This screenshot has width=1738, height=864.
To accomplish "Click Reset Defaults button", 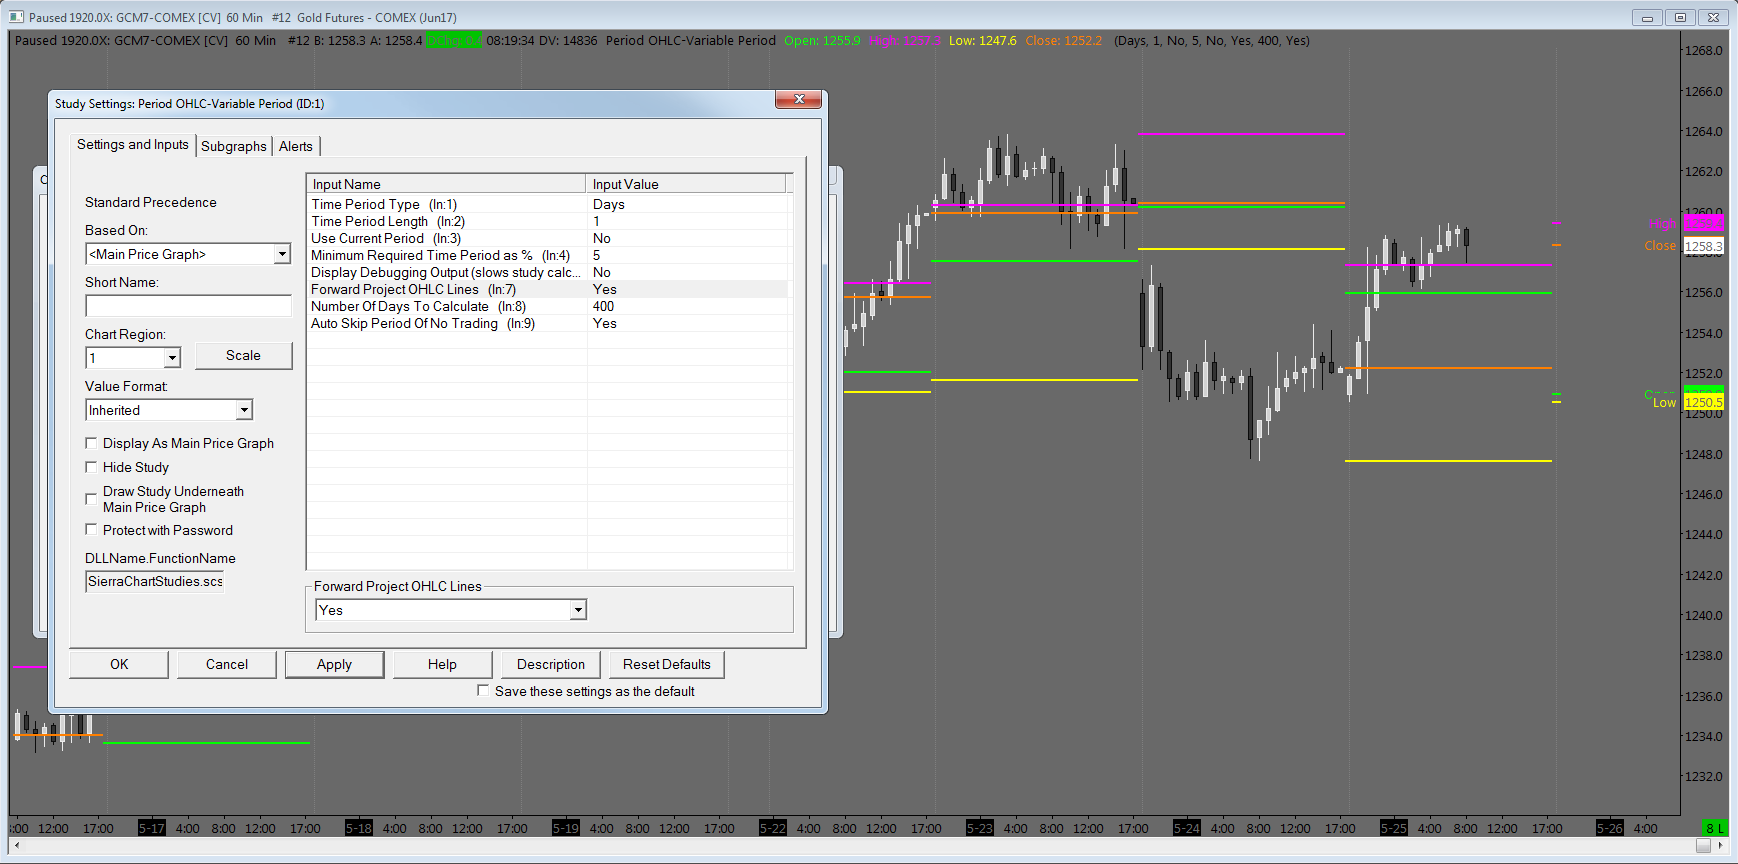I will [x=667, y=664].
